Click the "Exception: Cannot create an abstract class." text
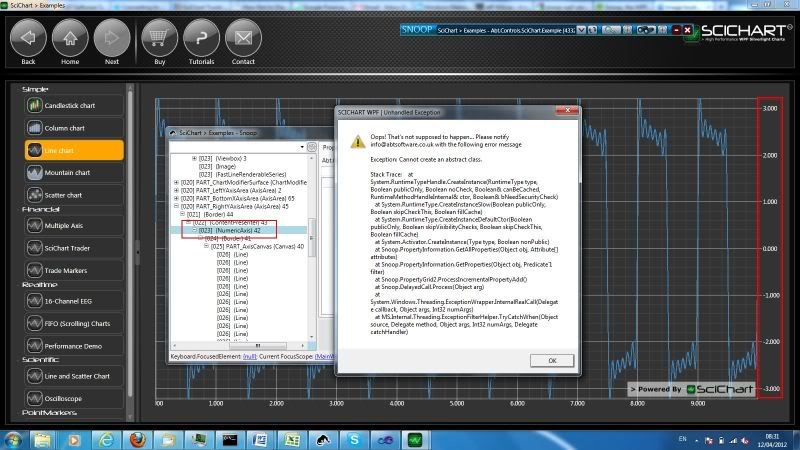800x450 pixels. click(x=426, y=159)
